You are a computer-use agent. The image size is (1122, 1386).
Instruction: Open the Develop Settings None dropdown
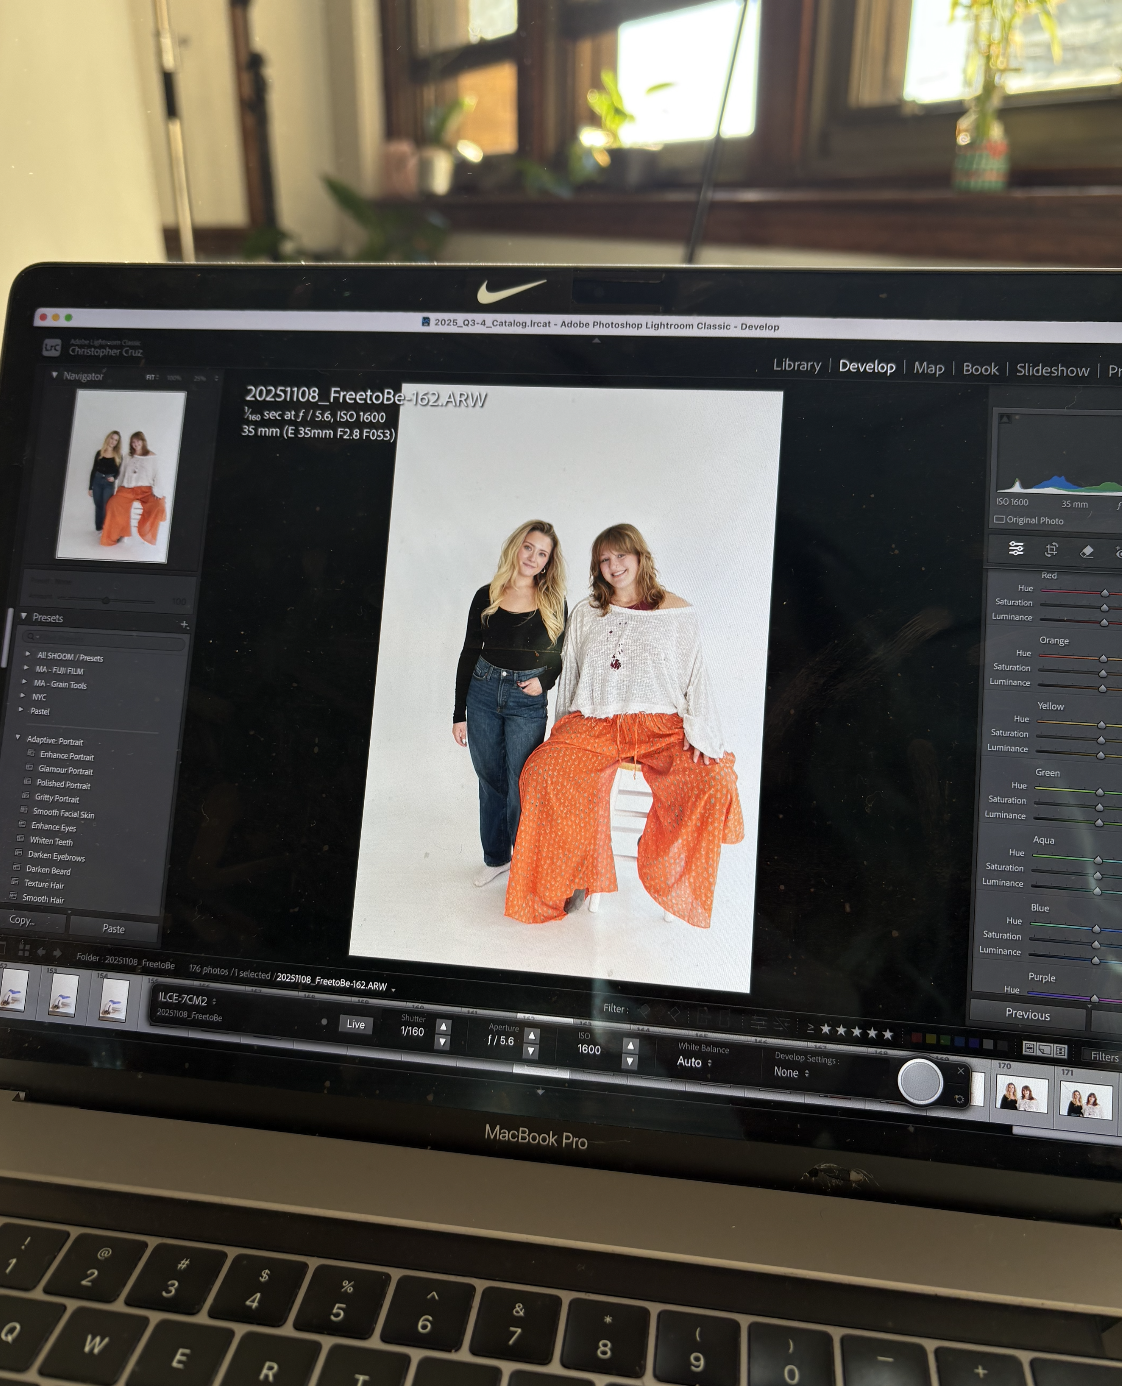coord(791,1072)
